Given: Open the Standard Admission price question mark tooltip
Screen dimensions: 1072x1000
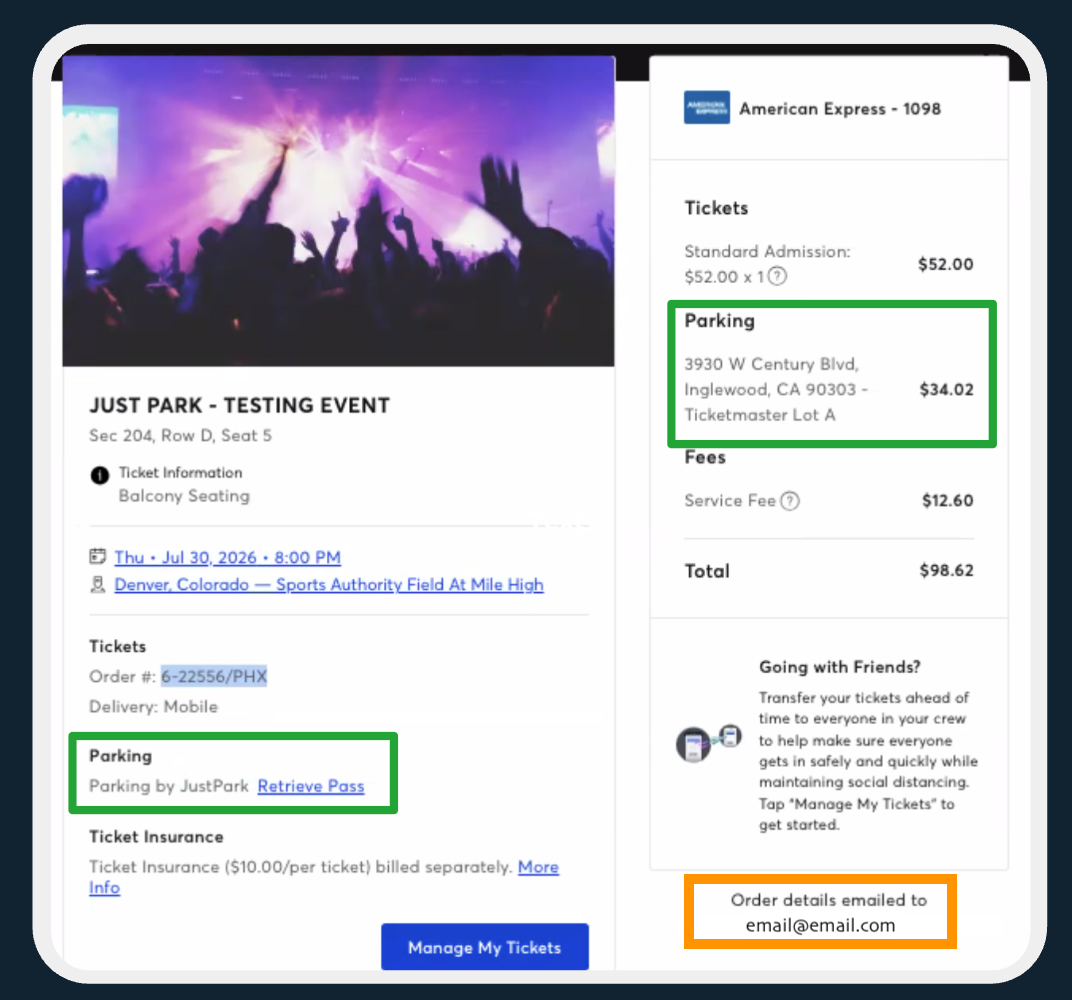Looking at the screenshot, I should (777, 277).
